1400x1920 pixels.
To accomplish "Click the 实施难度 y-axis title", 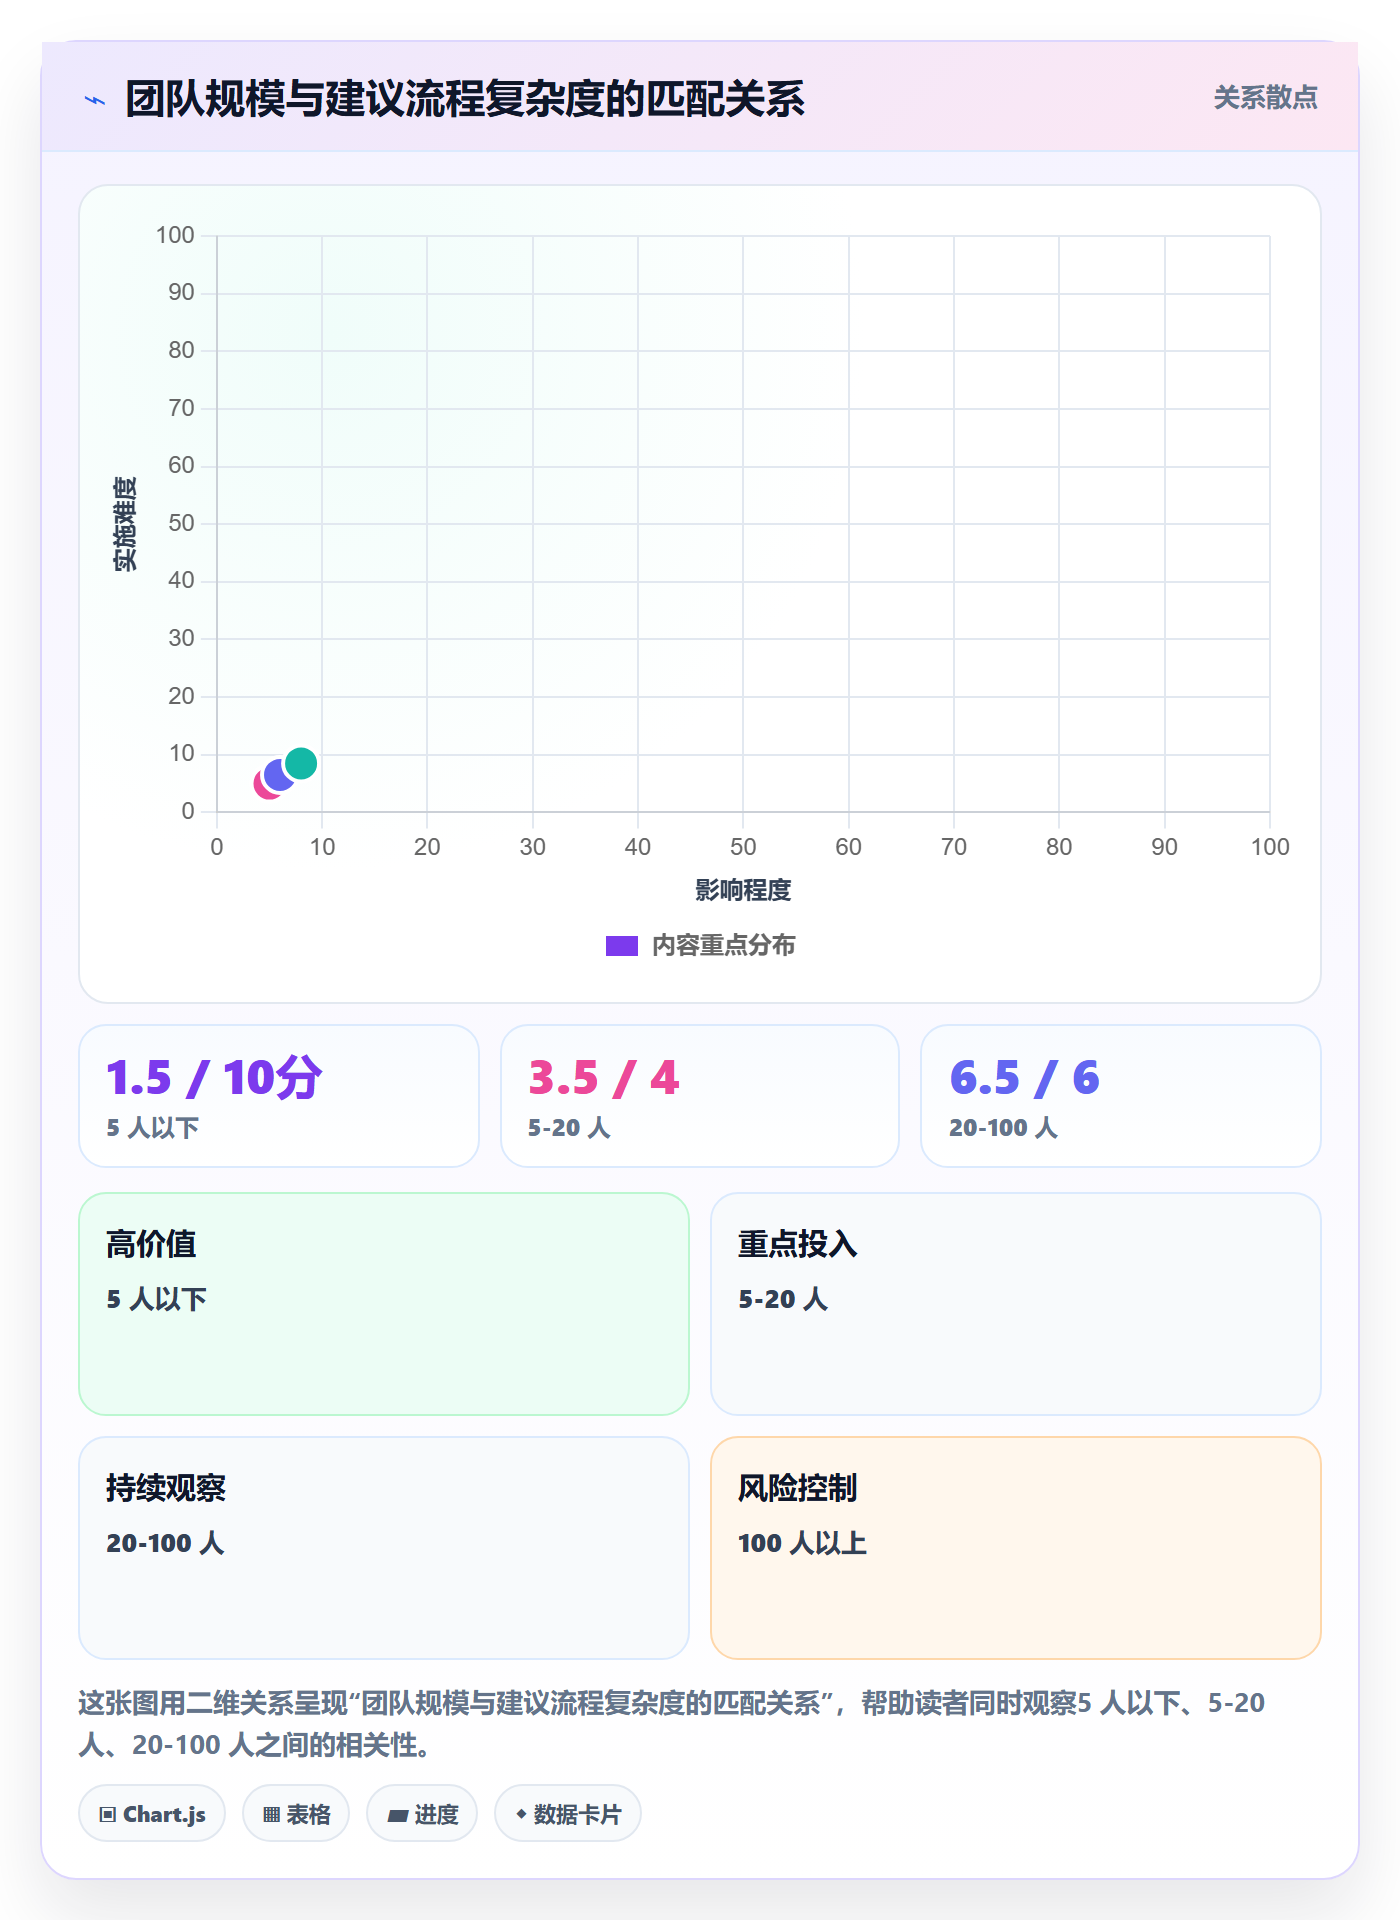I will tap(125, 524).
